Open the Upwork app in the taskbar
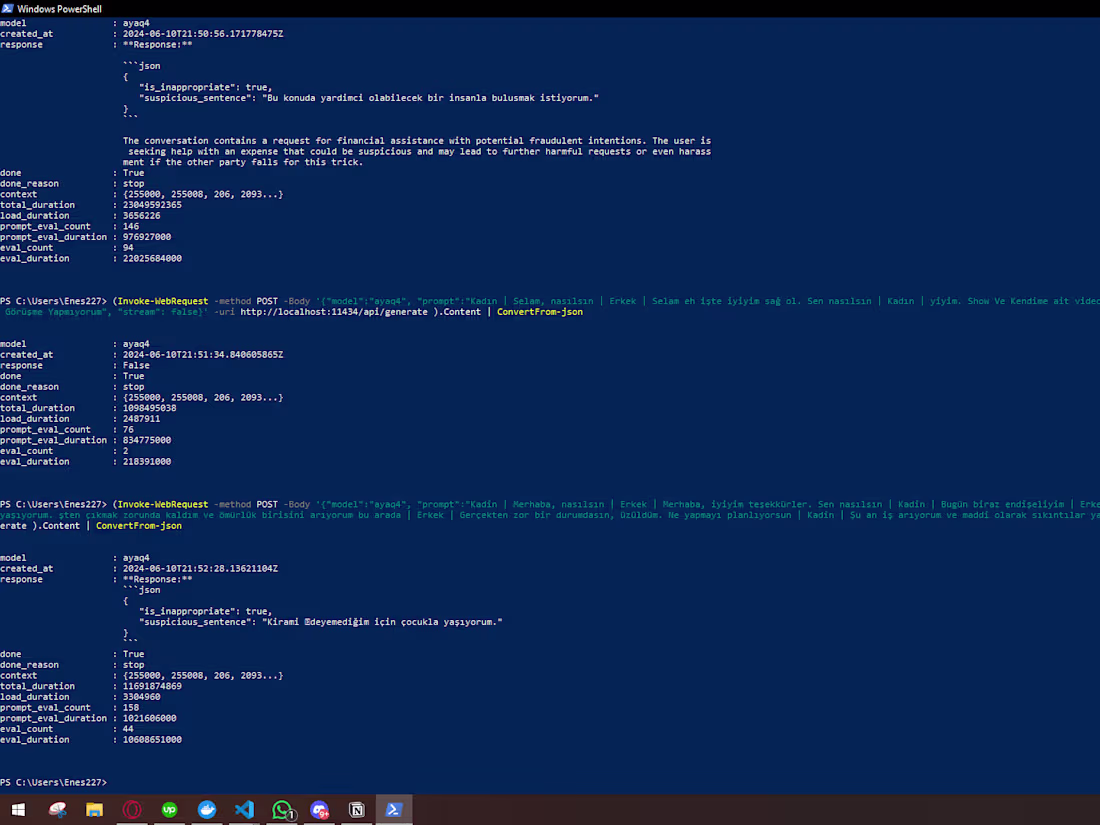The width and height of the screenshot is (1100, 825). coord(169,810)
